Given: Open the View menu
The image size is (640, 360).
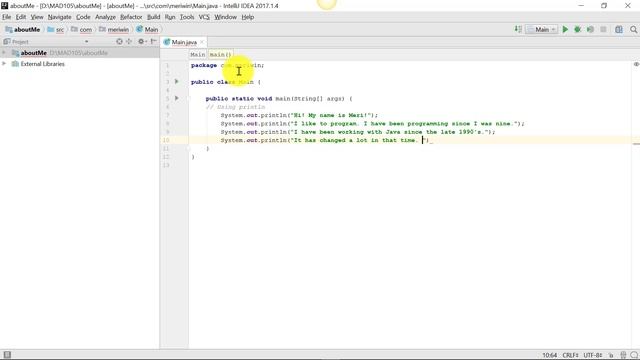Looking at the screenshot, I should pos(37,17).
